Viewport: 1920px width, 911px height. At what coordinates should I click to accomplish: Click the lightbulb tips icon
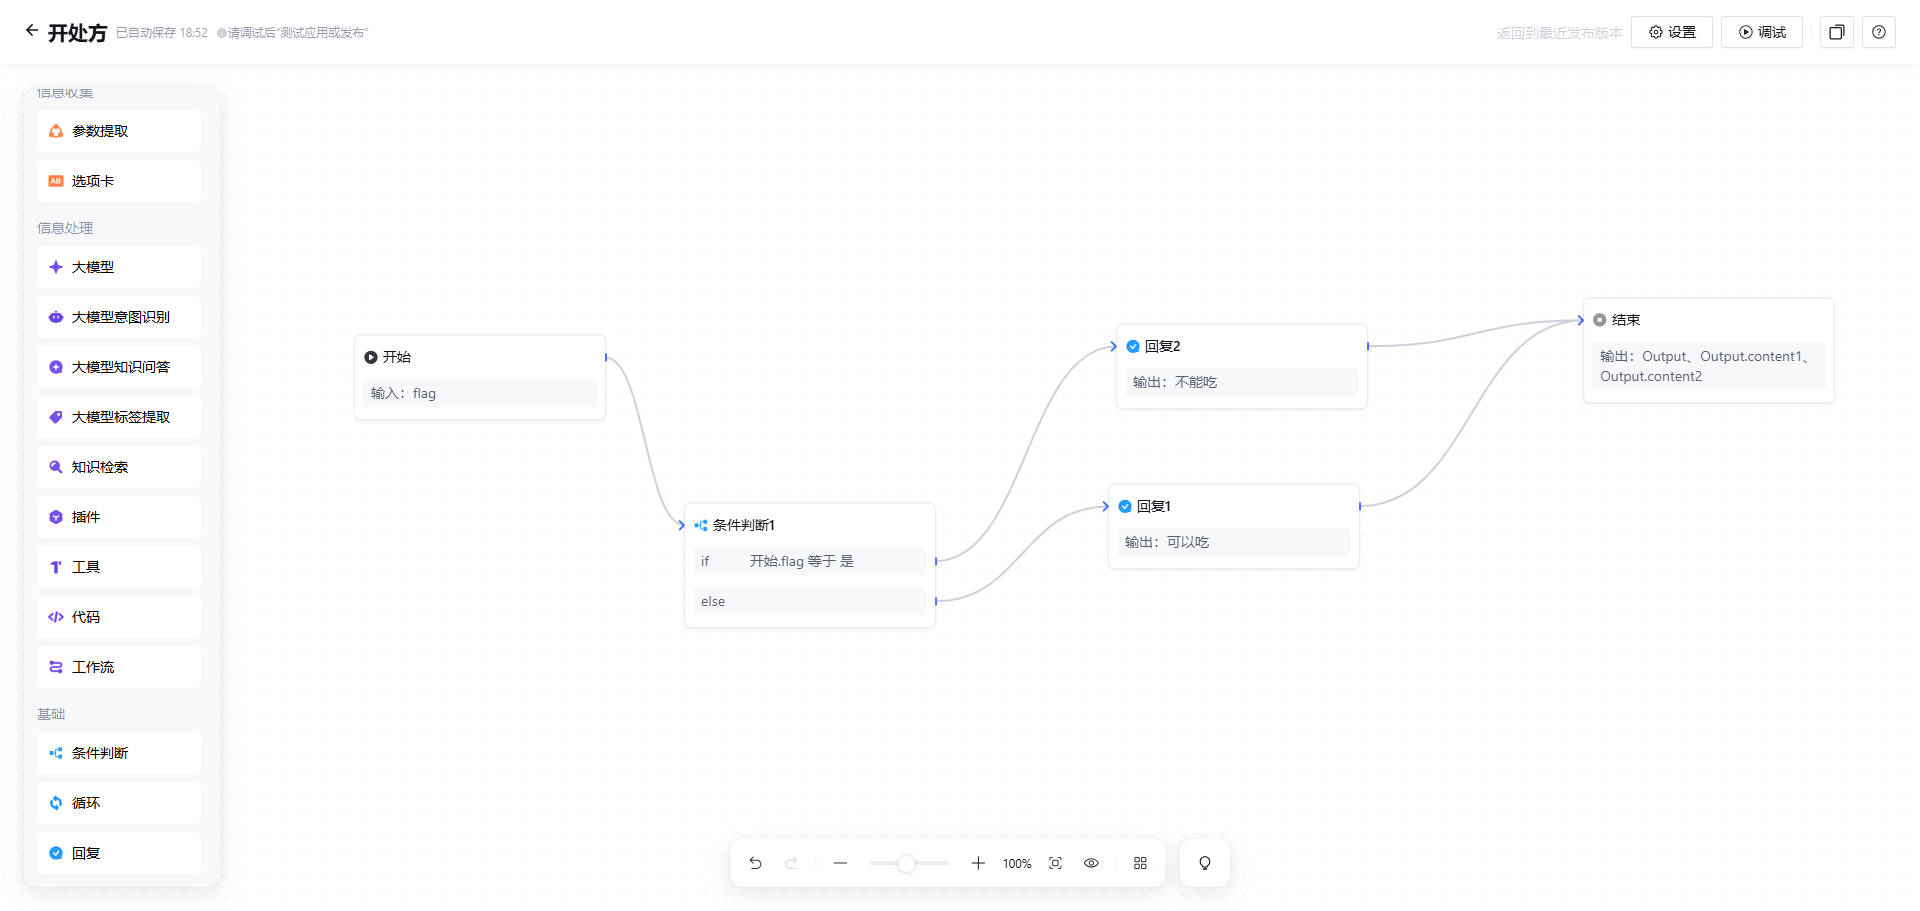[x=1204, y=863]
